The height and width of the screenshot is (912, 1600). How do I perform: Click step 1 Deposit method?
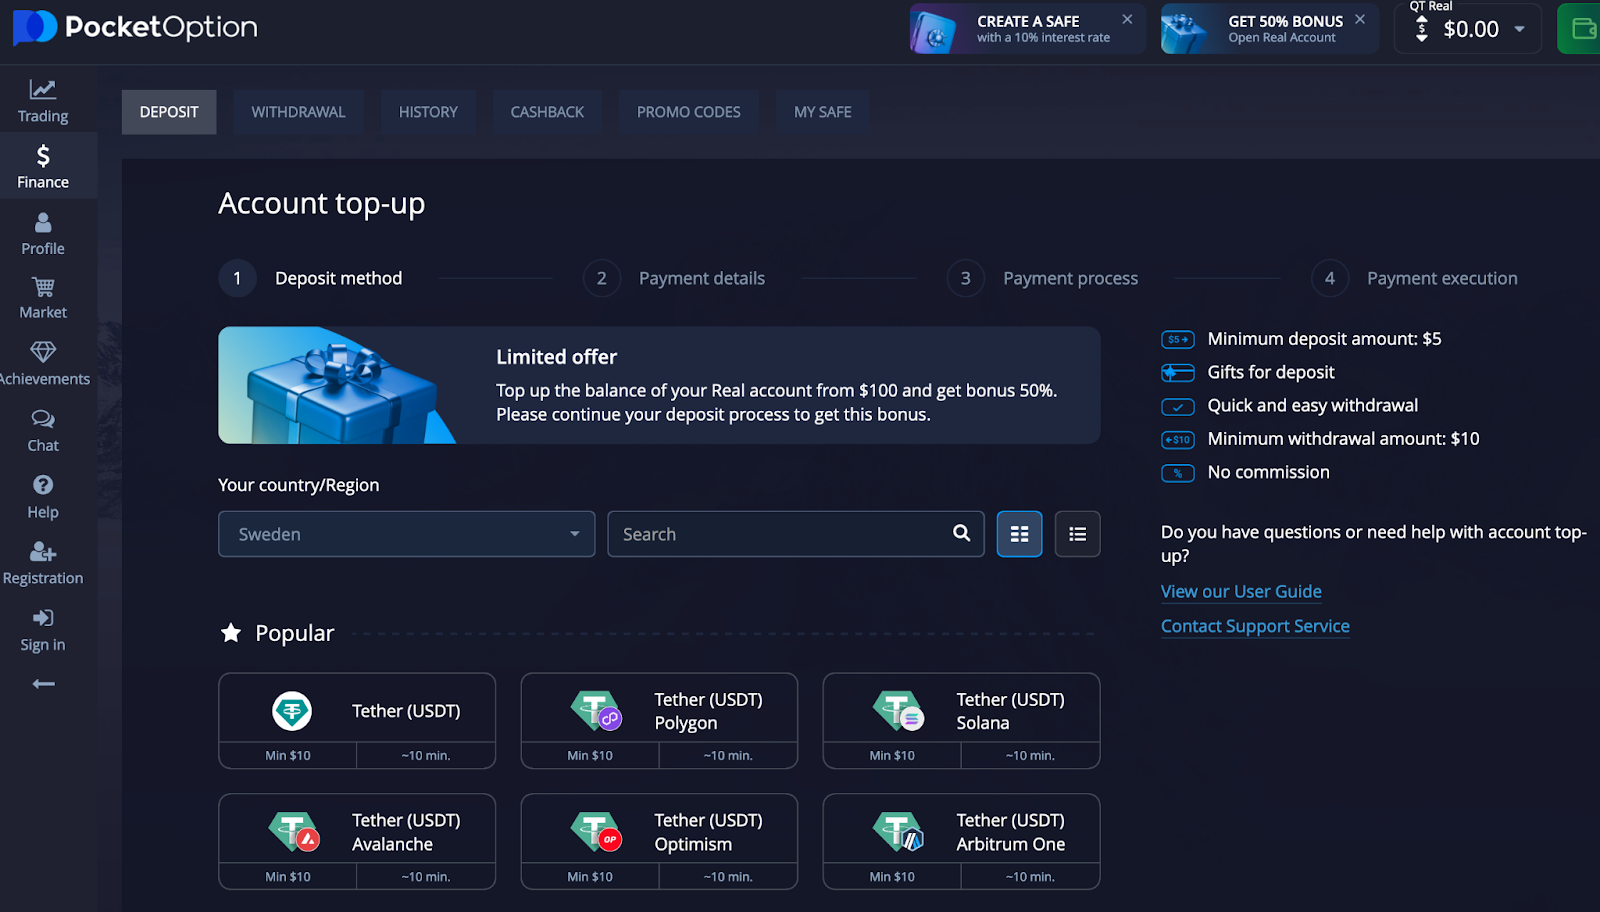(x=311, y=278)
